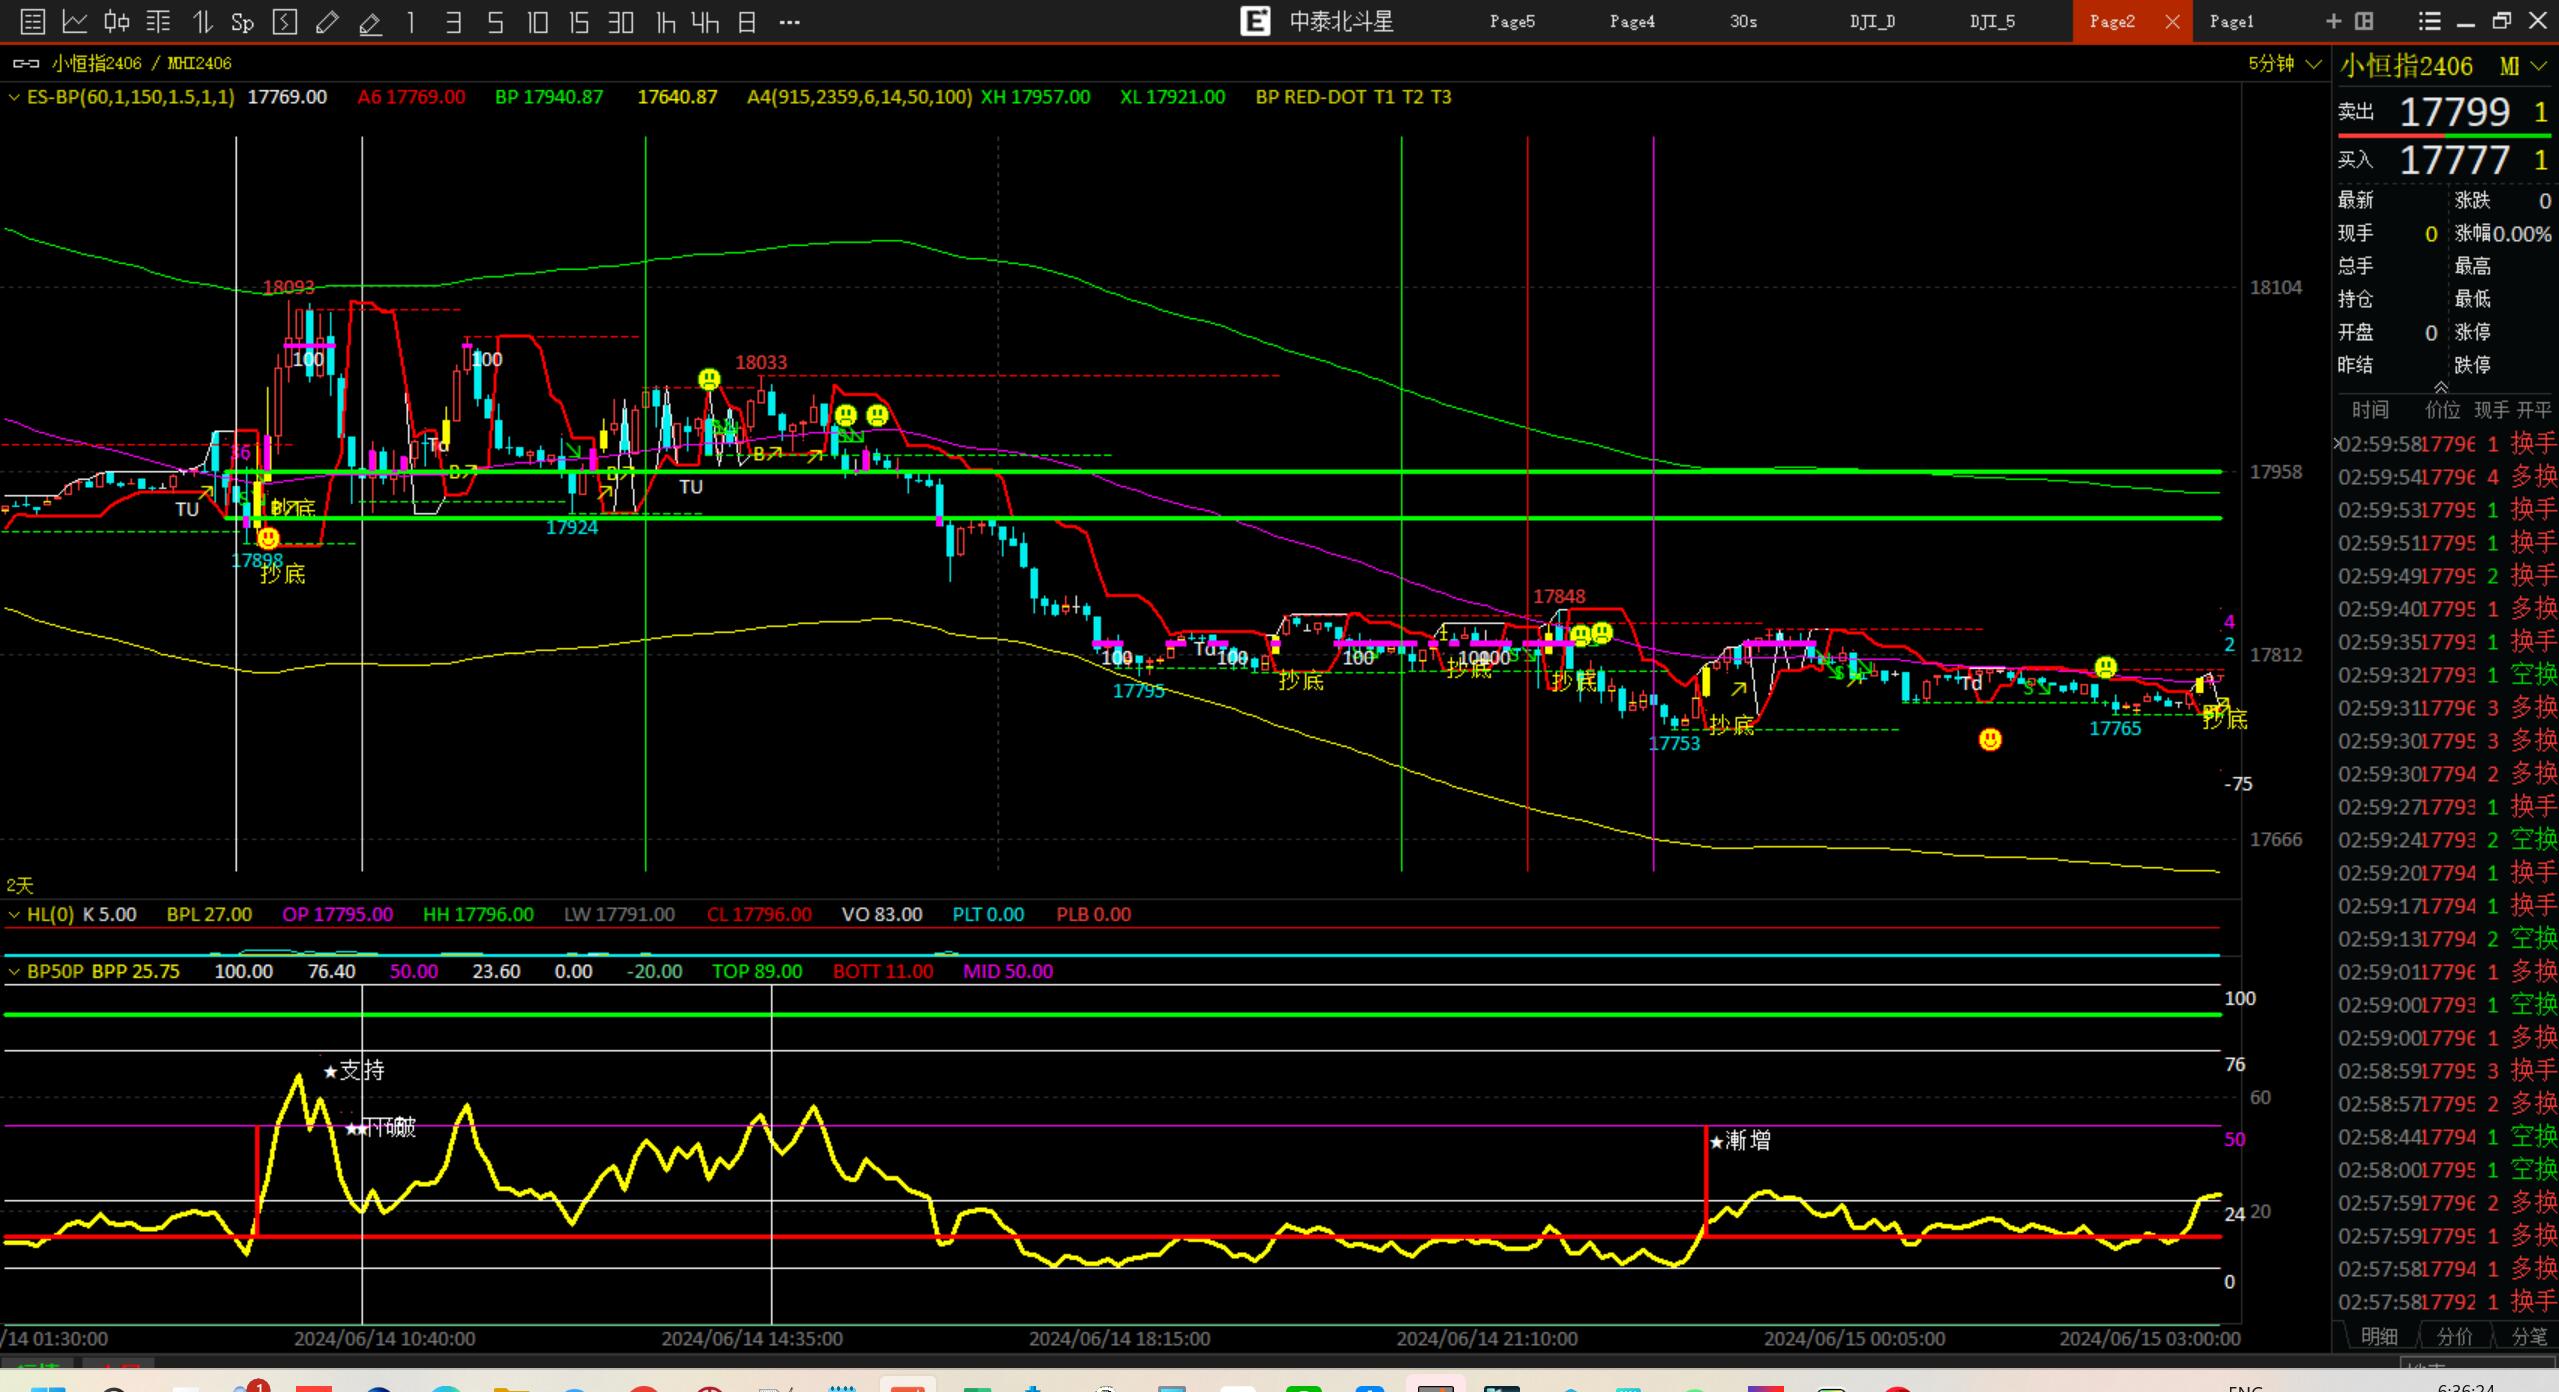This screenshot has height=1392, width=2559.
Task: Collapse quote panel with up chevron
Action: (2441, 387)
